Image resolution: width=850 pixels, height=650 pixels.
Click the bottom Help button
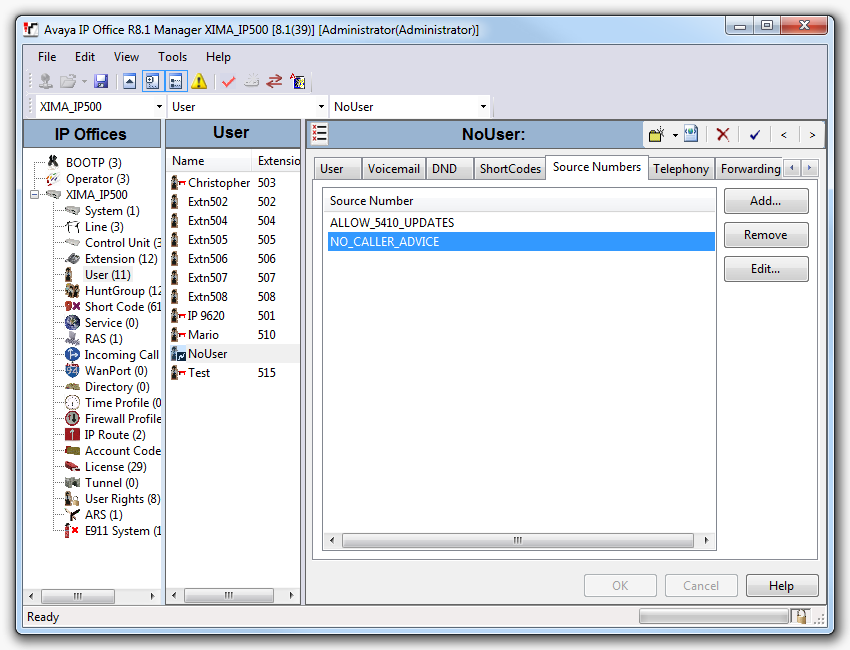782,585
